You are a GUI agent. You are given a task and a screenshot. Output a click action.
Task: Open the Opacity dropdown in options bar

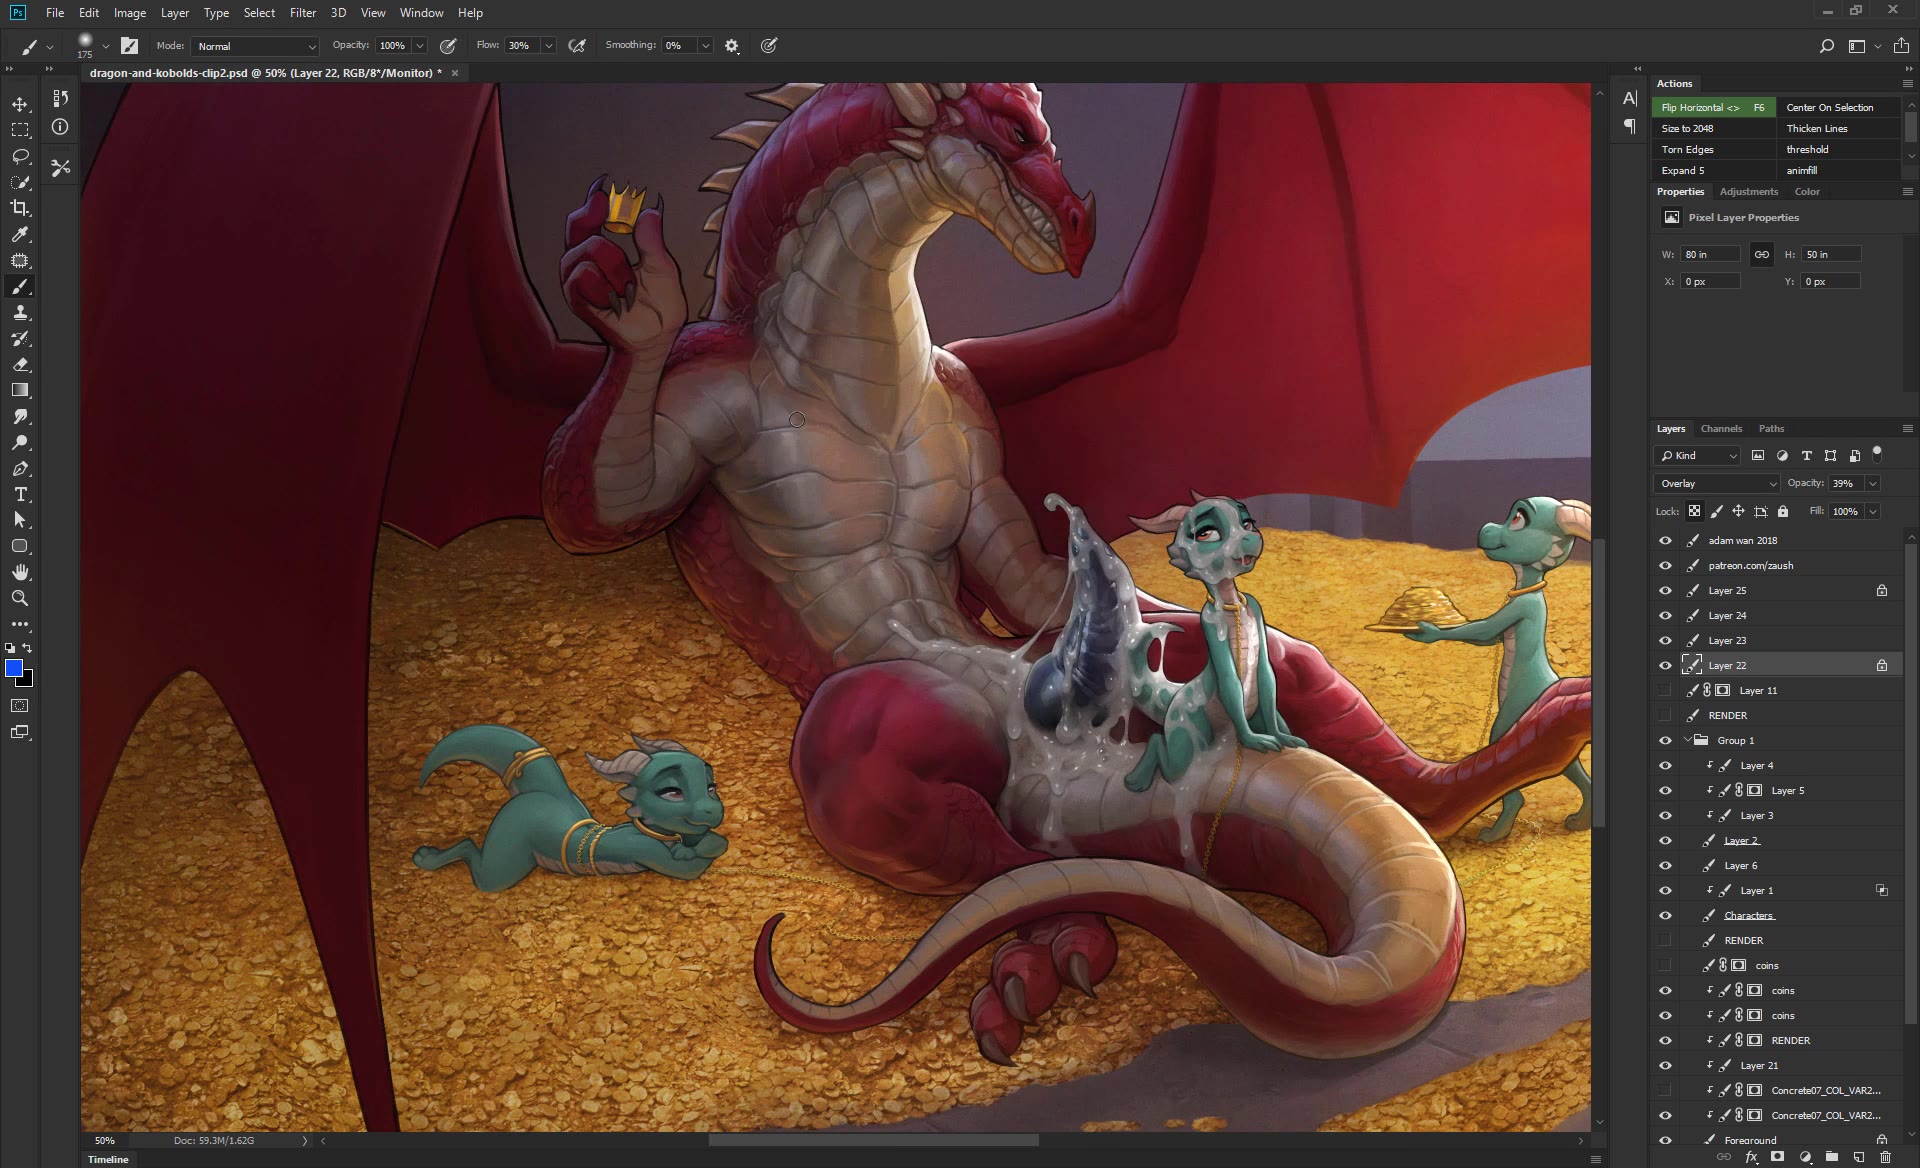[420, 46]
